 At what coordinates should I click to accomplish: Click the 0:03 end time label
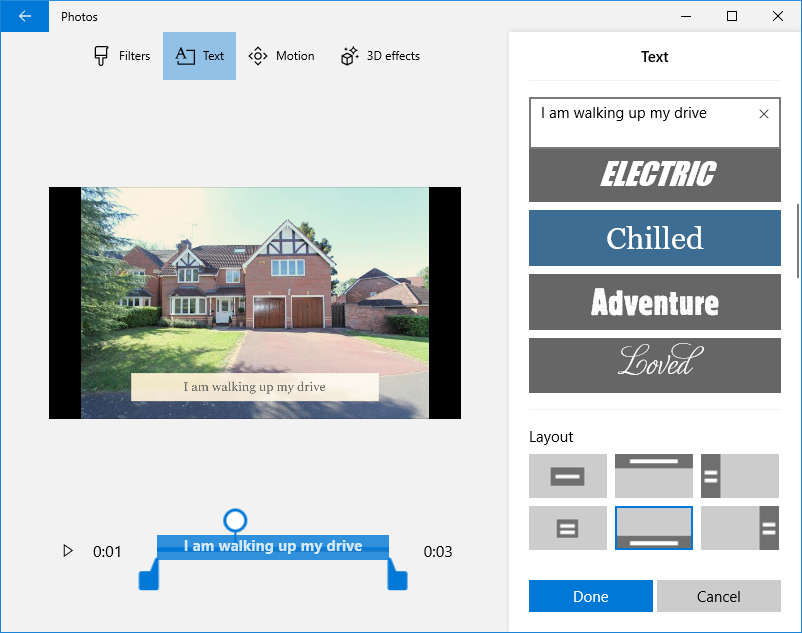tap(438, 552)
